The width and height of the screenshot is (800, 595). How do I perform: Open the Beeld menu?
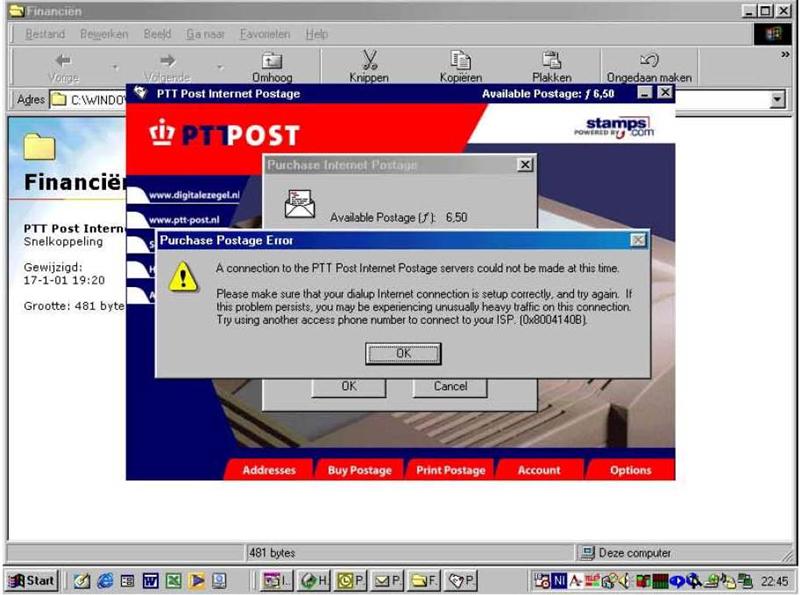(157, 34)
